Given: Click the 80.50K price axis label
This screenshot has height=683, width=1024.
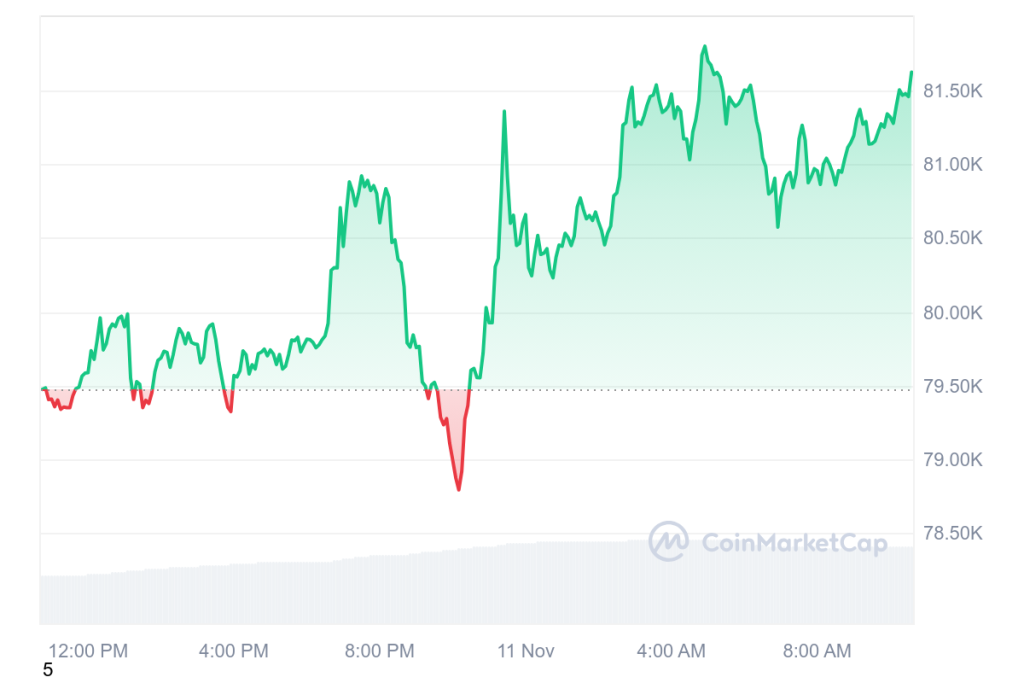Looking at the screenshot, I should 953,238.
